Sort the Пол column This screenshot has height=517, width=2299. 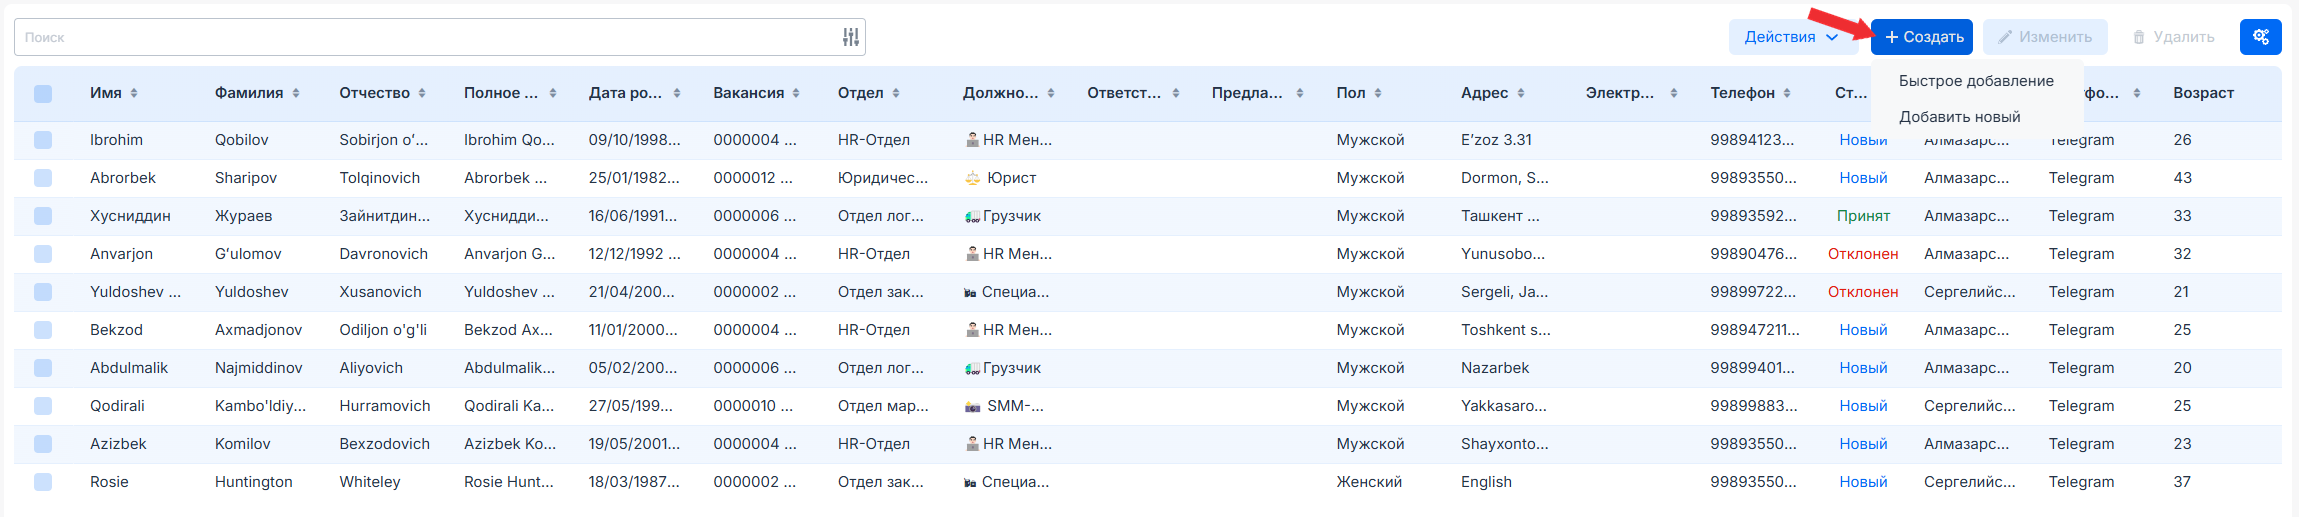(1378, 93)
